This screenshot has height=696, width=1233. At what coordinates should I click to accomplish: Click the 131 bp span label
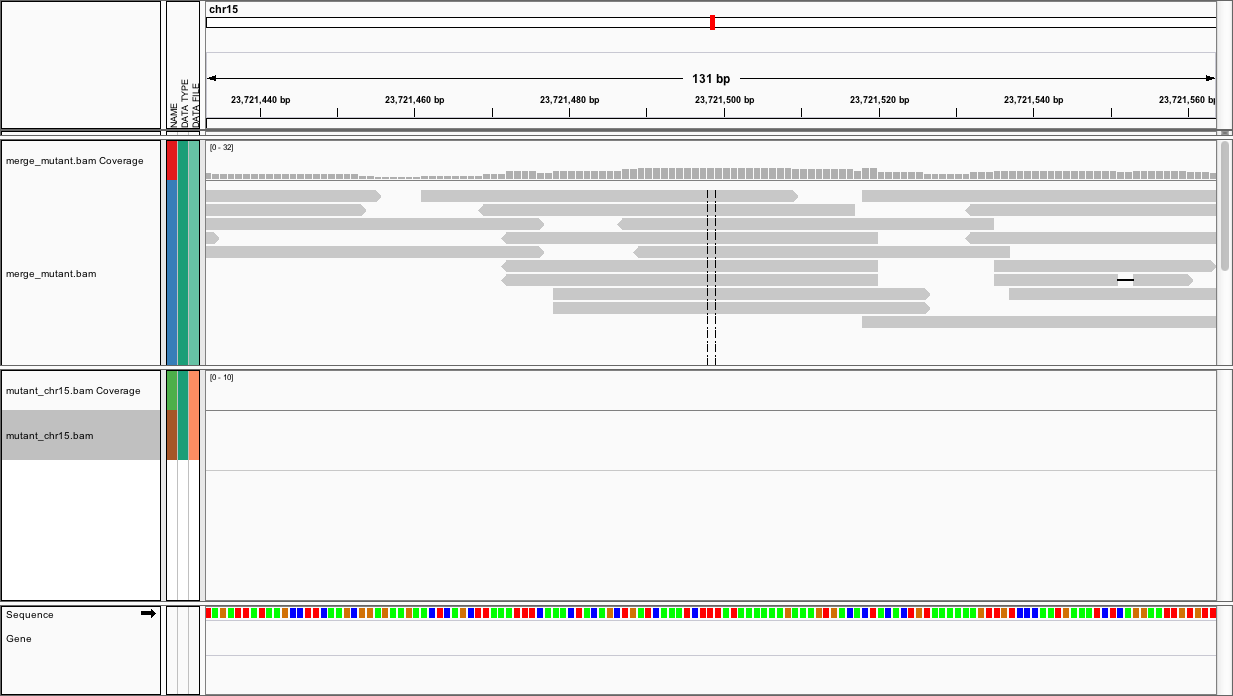coord(711,78)
